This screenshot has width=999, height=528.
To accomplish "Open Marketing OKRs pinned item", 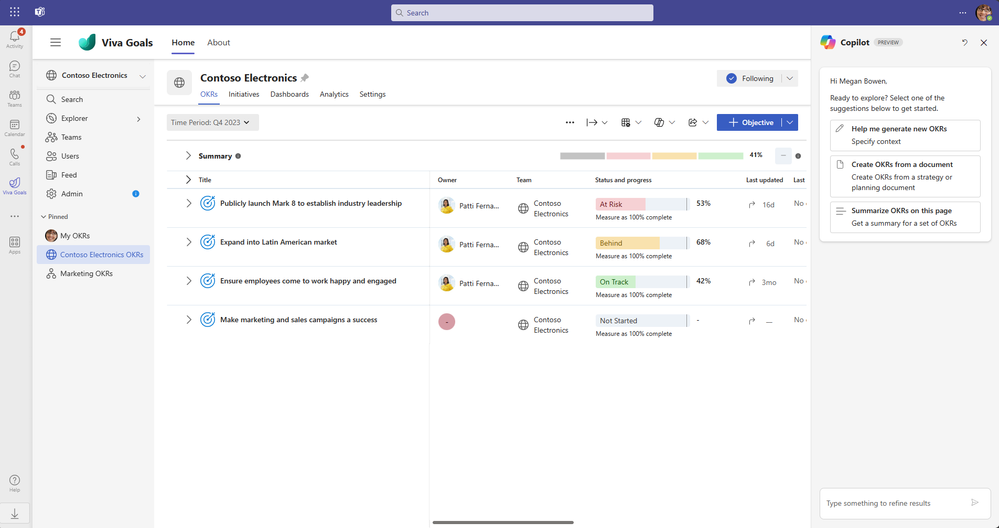I will [x=94, y=273].
